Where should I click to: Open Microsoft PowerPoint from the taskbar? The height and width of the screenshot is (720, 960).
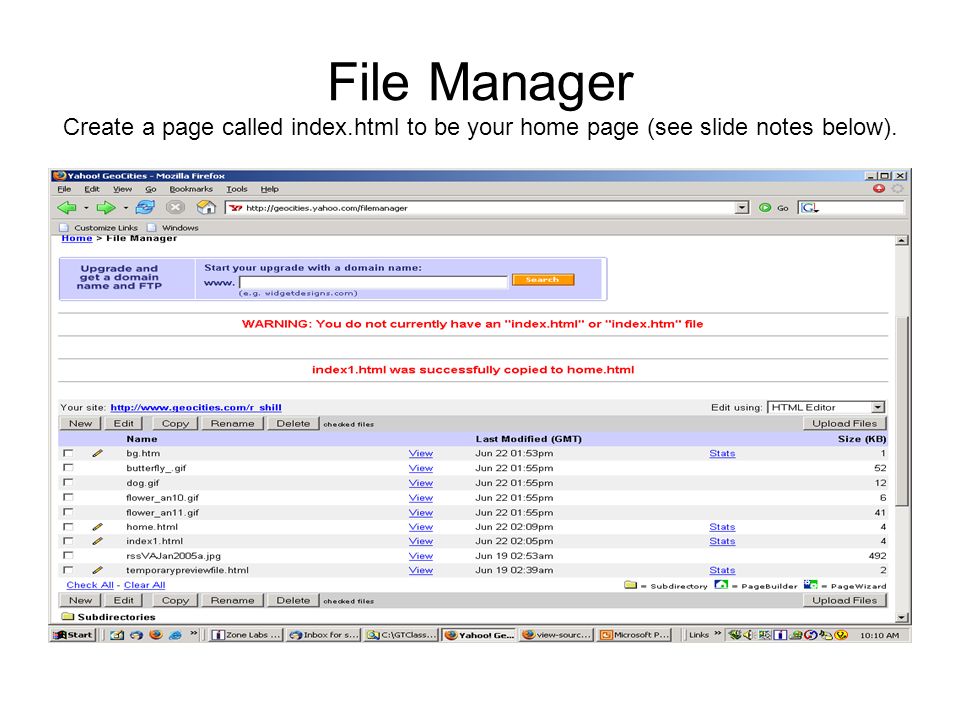click(634, 635)
